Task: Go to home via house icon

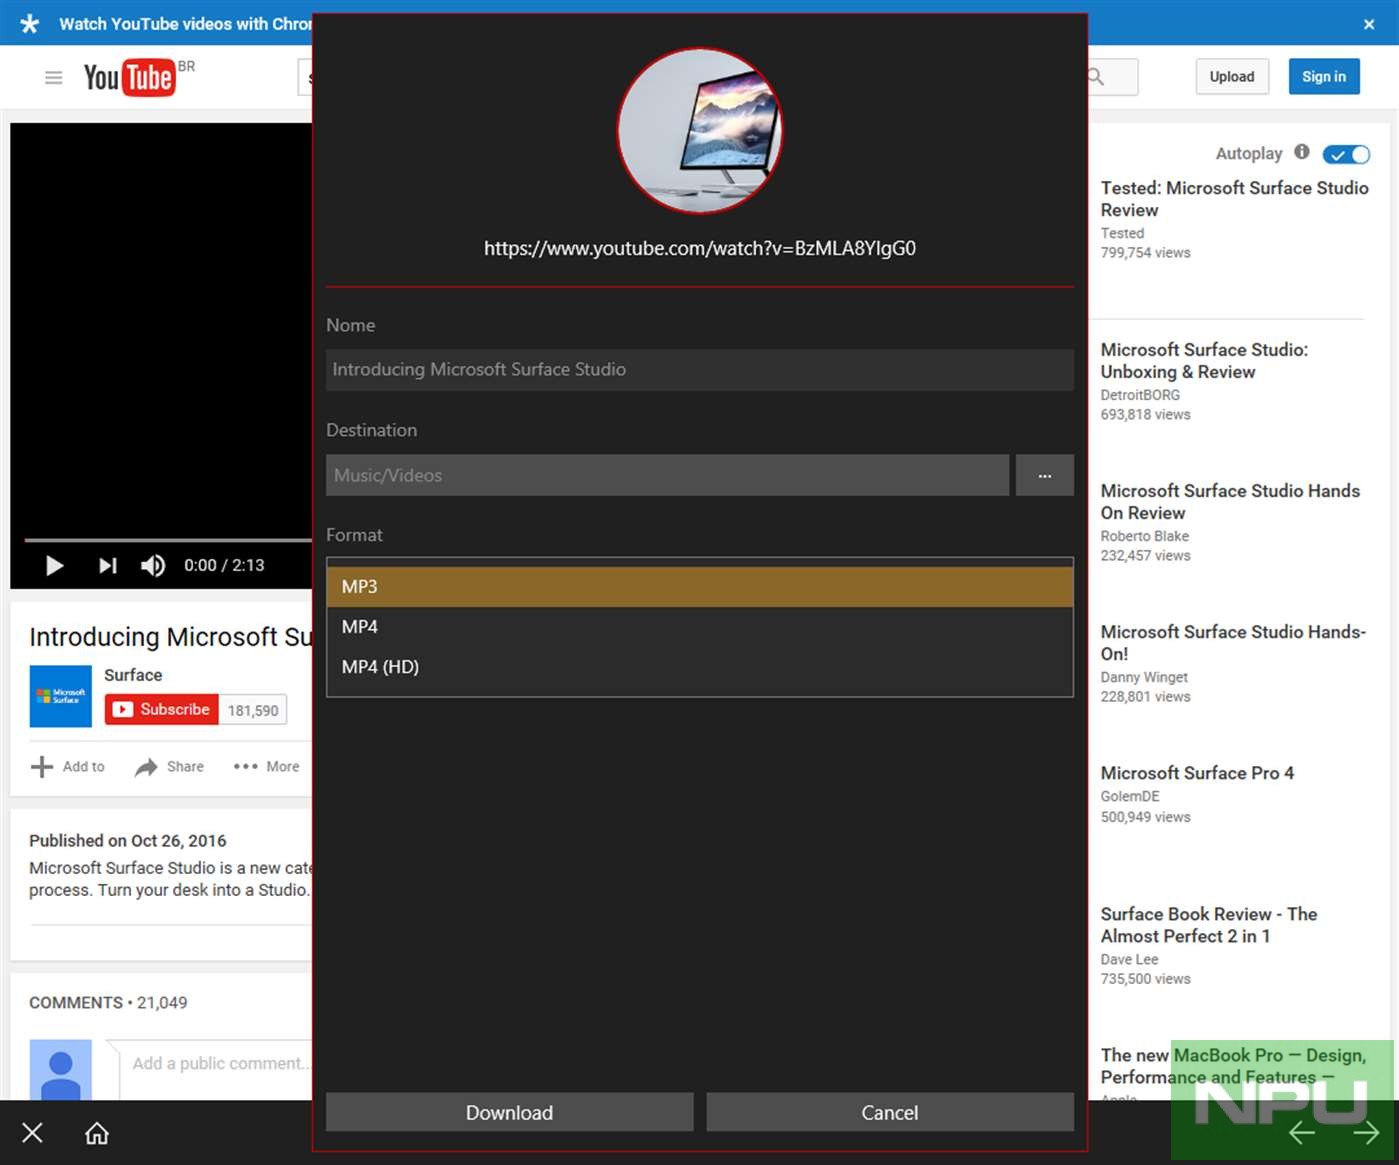Action: pos(97,1133)
